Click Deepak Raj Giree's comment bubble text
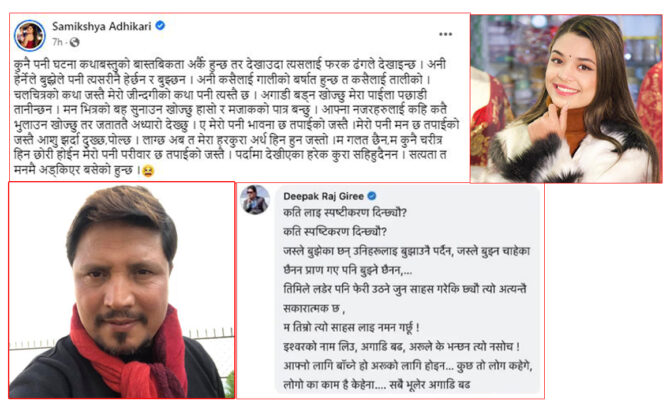Image resolution: width=670 pixels, height=420 pixels. 407,298
